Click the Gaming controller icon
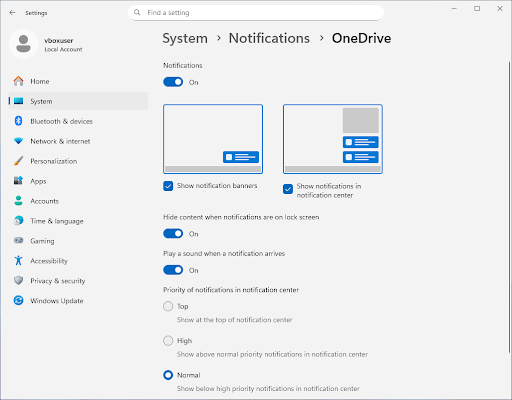Viewport: 512px width, 400px height. point(19,240)
